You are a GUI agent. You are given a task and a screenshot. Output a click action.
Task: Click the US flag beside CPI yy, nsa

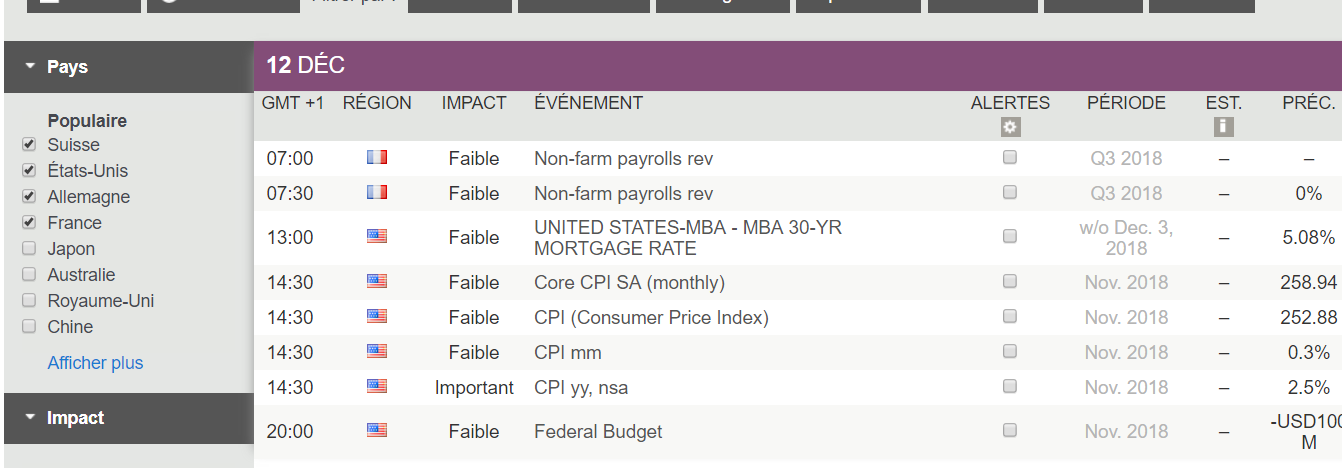(x=377, y=387)
